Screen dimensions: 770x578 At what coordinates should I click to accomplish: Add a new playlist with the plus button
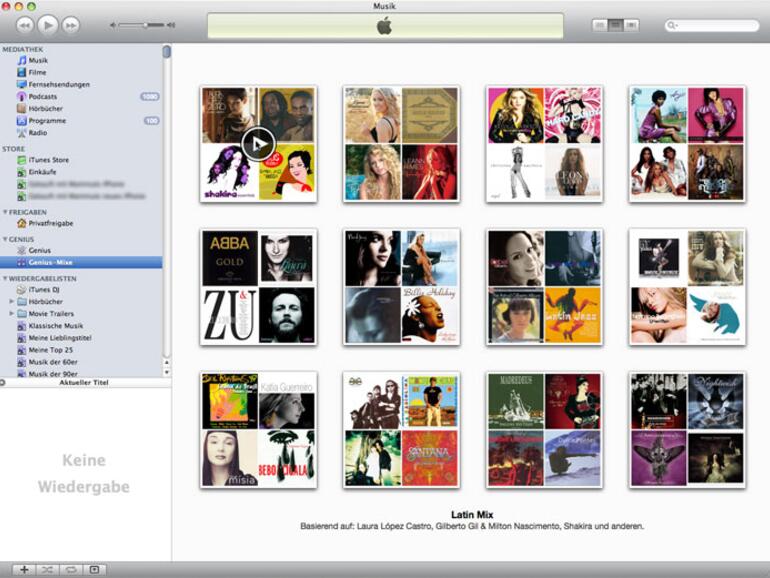coord(24,570)
